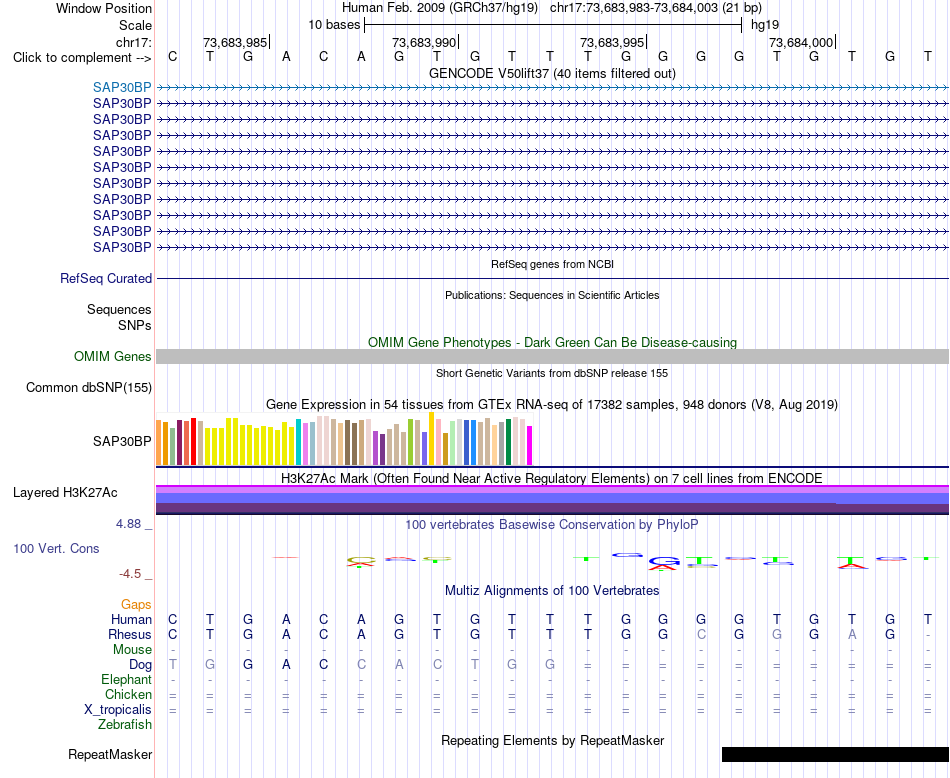Click 'Multiz Alignments of 100 Vertebrates' title

[552, 590]
